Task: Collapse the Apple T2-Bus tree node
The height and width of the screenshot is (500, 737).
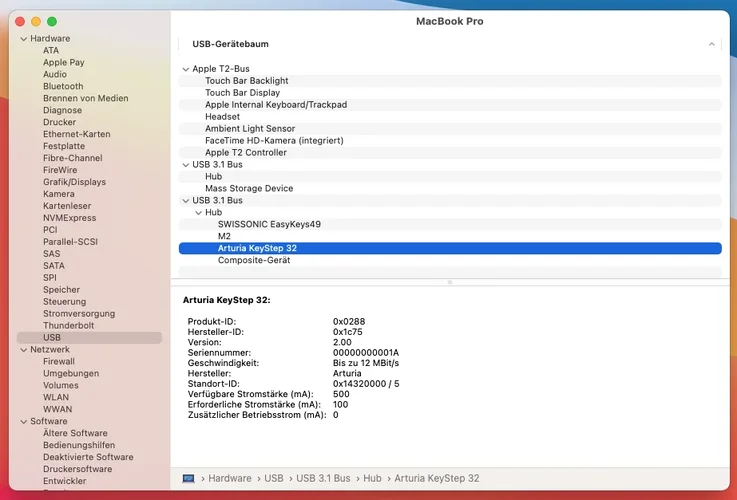Action: (x=185, y=69)
